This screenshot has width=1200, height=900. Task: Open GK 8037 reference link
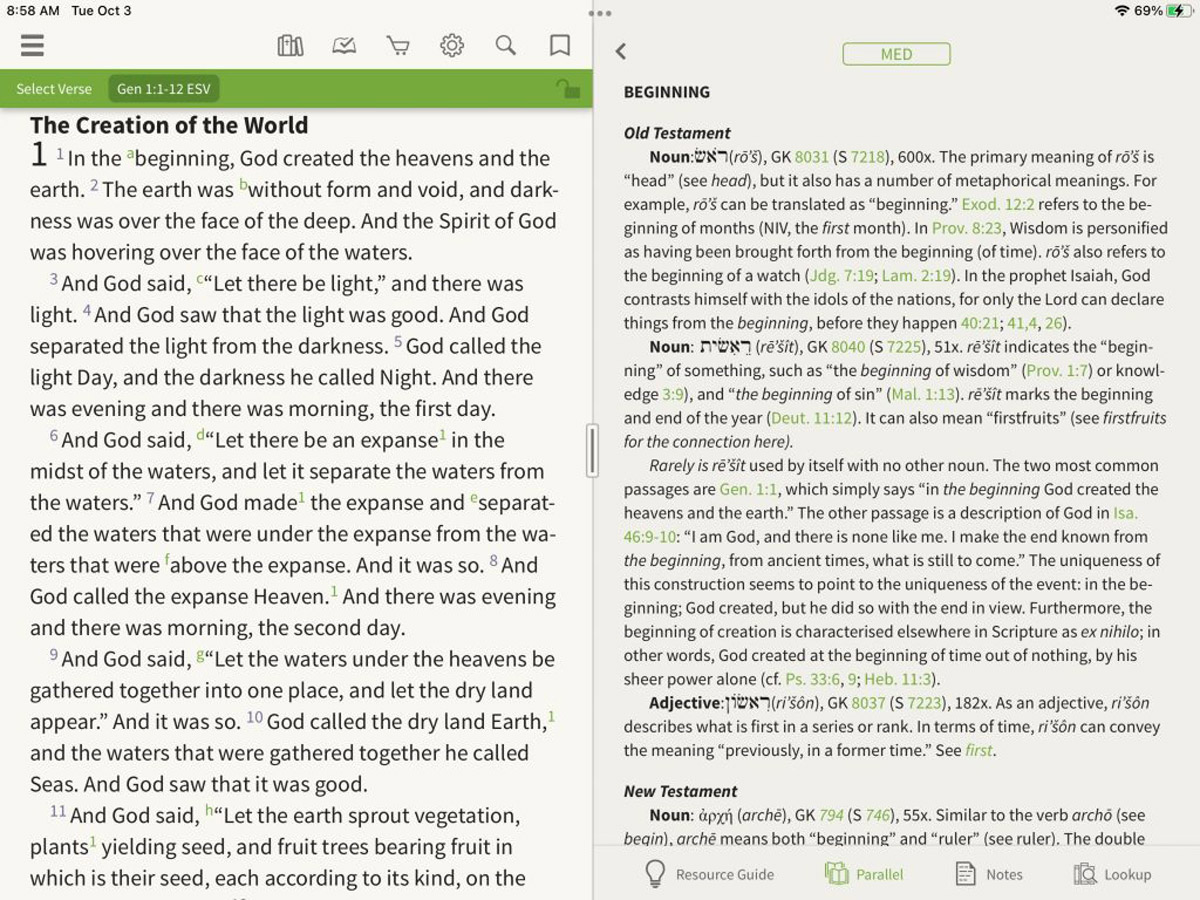[868, 703]
